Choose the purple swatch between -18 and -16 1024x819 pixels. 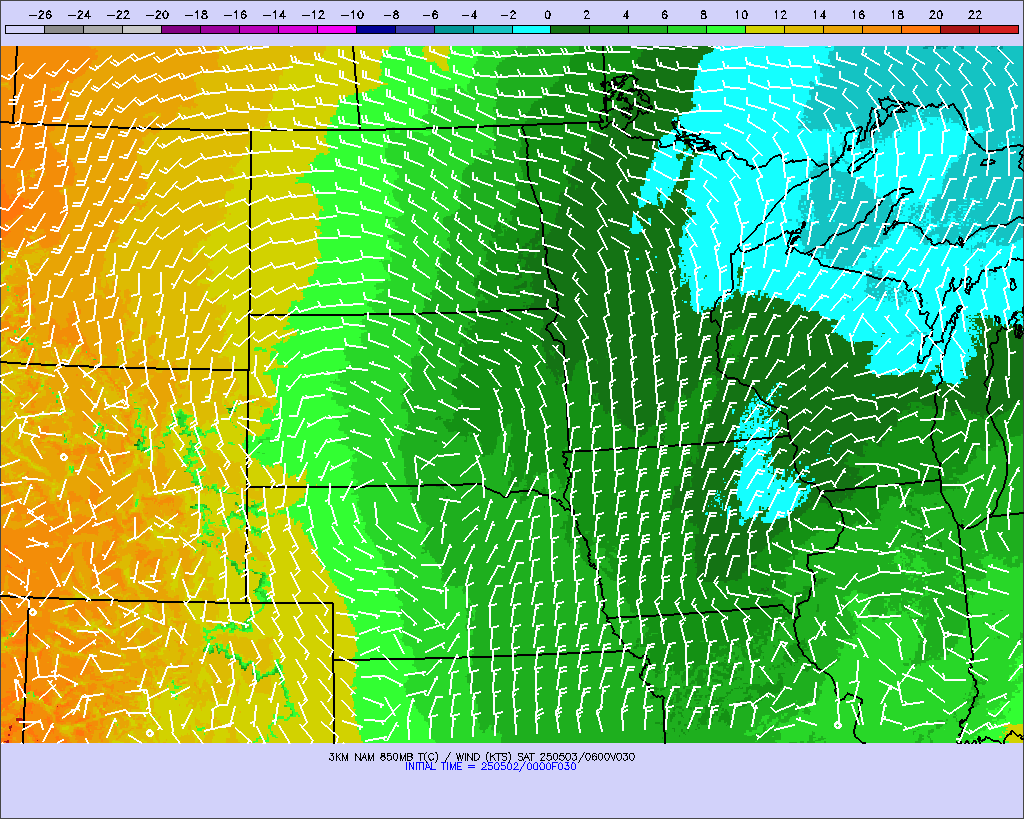click(x=220, y=29)
